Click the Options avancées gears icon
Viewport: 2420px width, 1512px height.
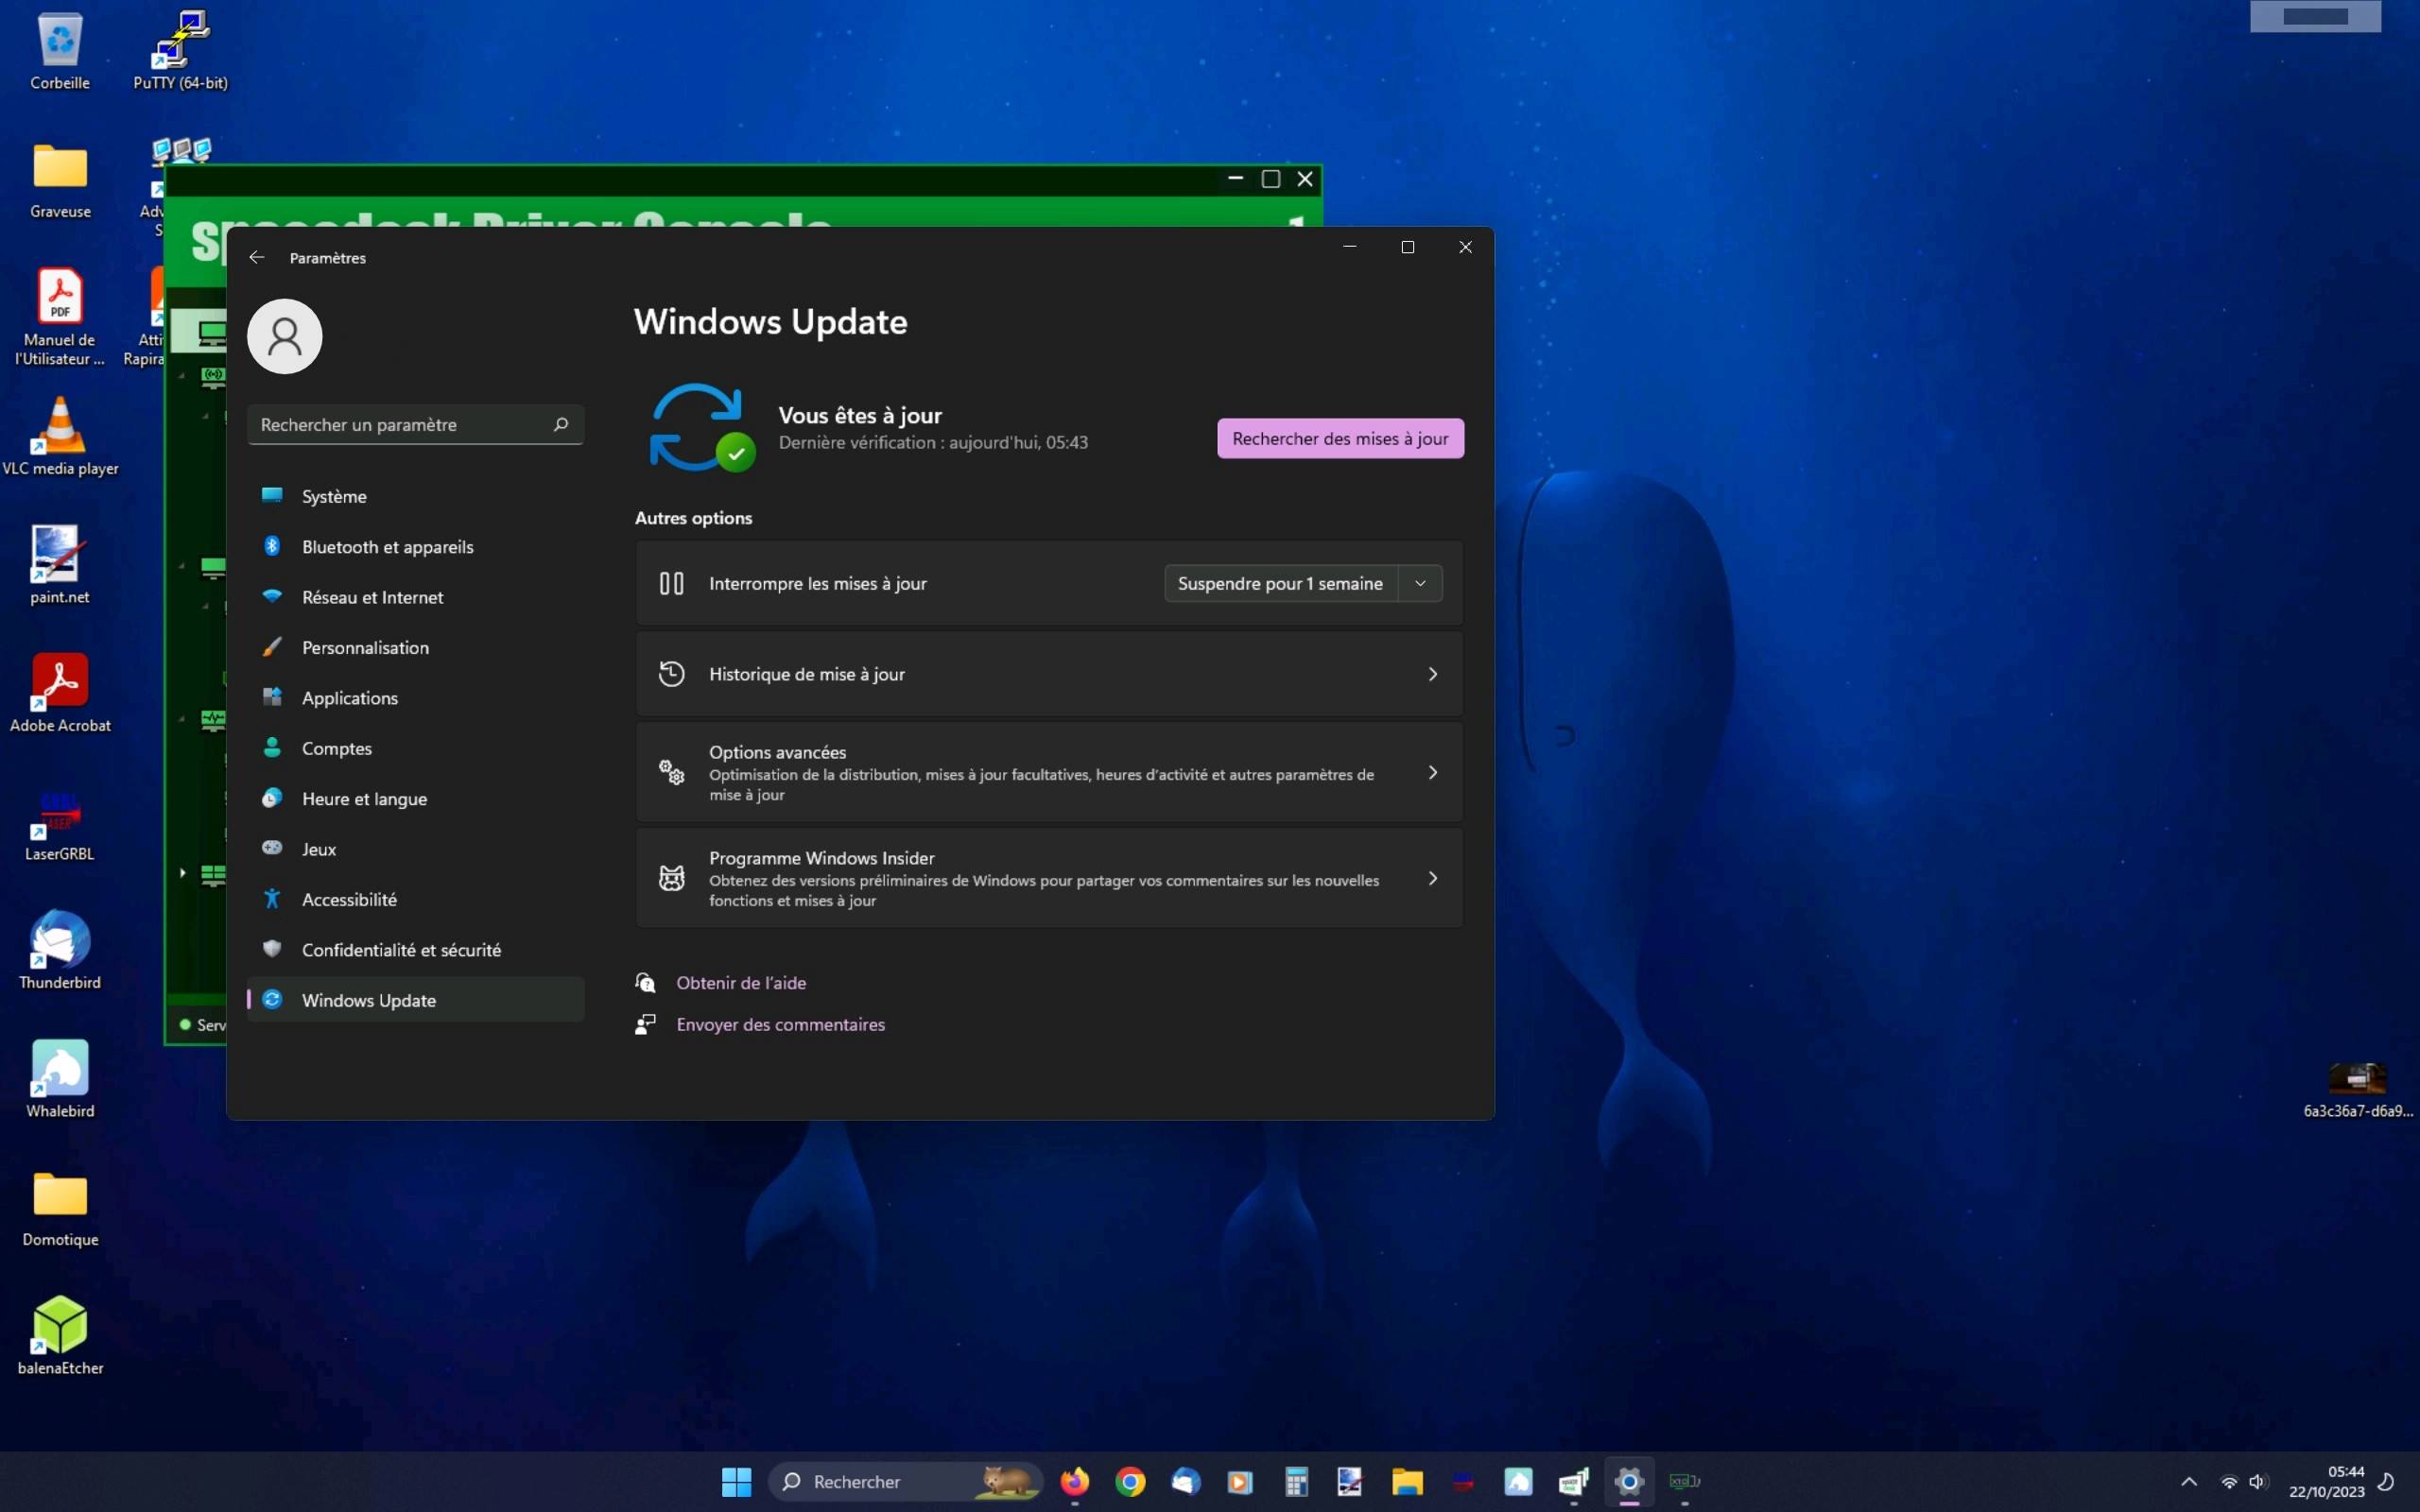coord(672,773)
